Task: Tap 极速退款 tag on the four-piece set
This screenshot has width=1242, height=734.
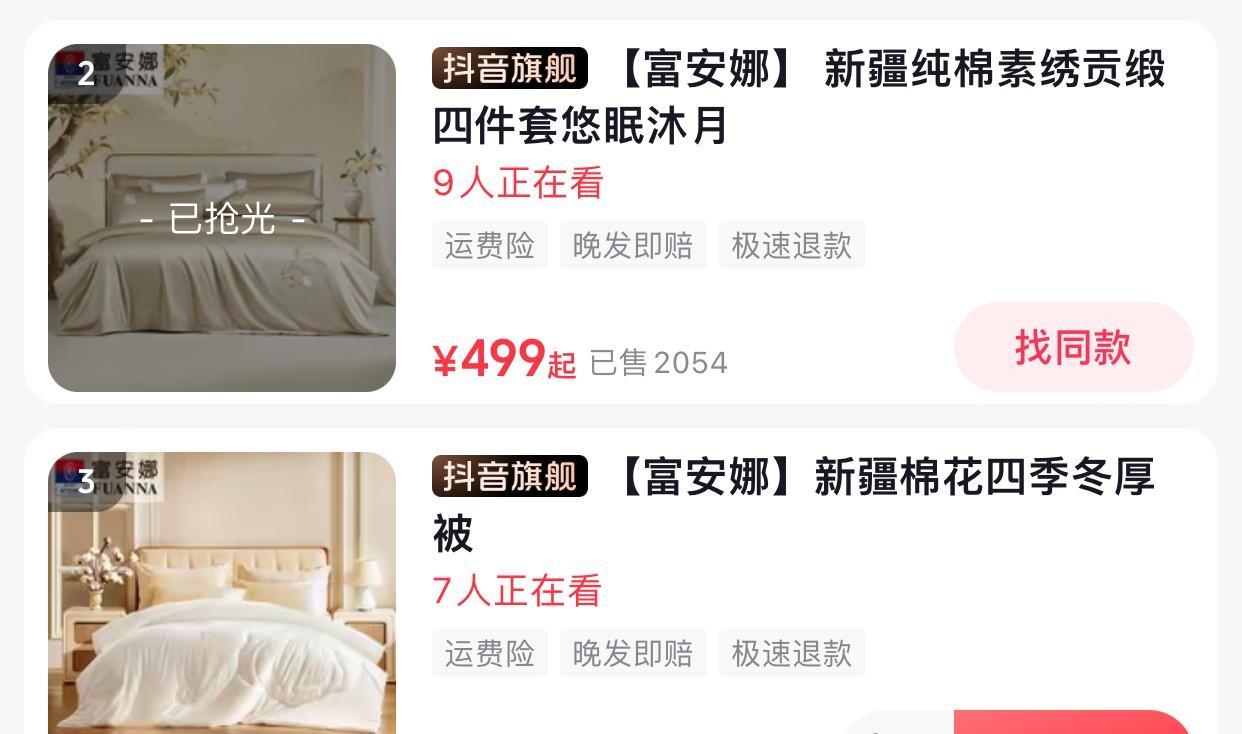Action: [792, 245]
